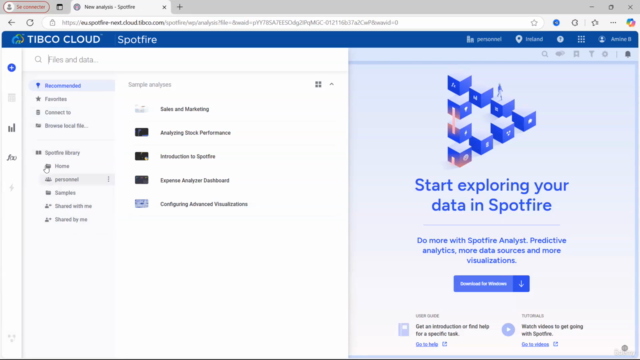Open the analysis settings gear icon
Screen dimensions: 640x360
coord(605,54)
